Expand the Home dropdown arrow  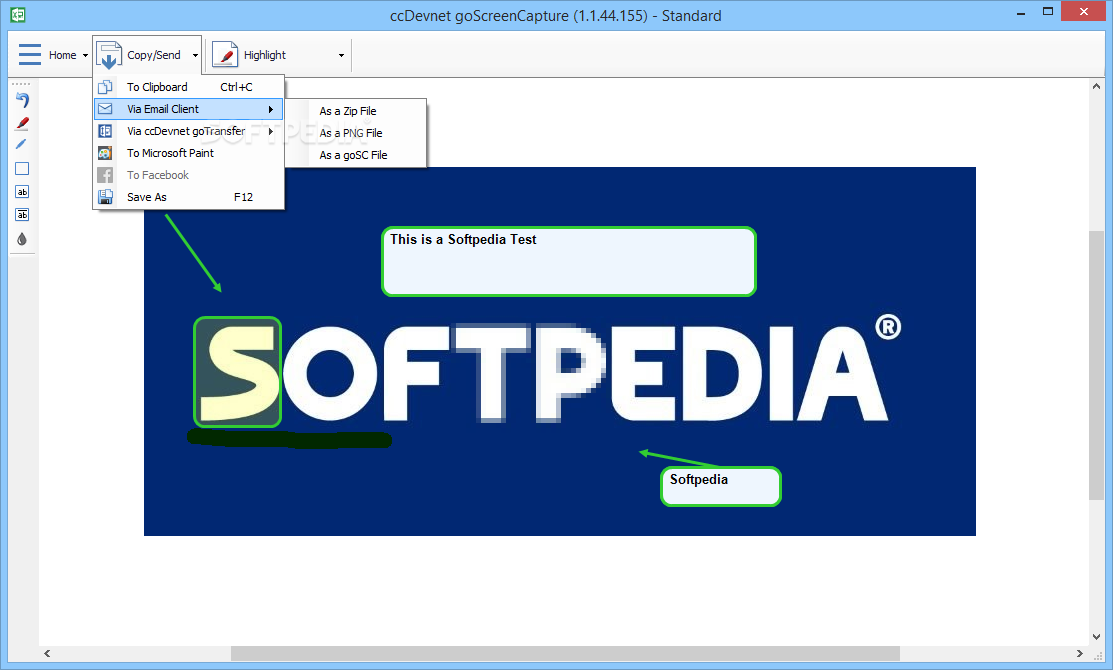[x=85, y=55]
